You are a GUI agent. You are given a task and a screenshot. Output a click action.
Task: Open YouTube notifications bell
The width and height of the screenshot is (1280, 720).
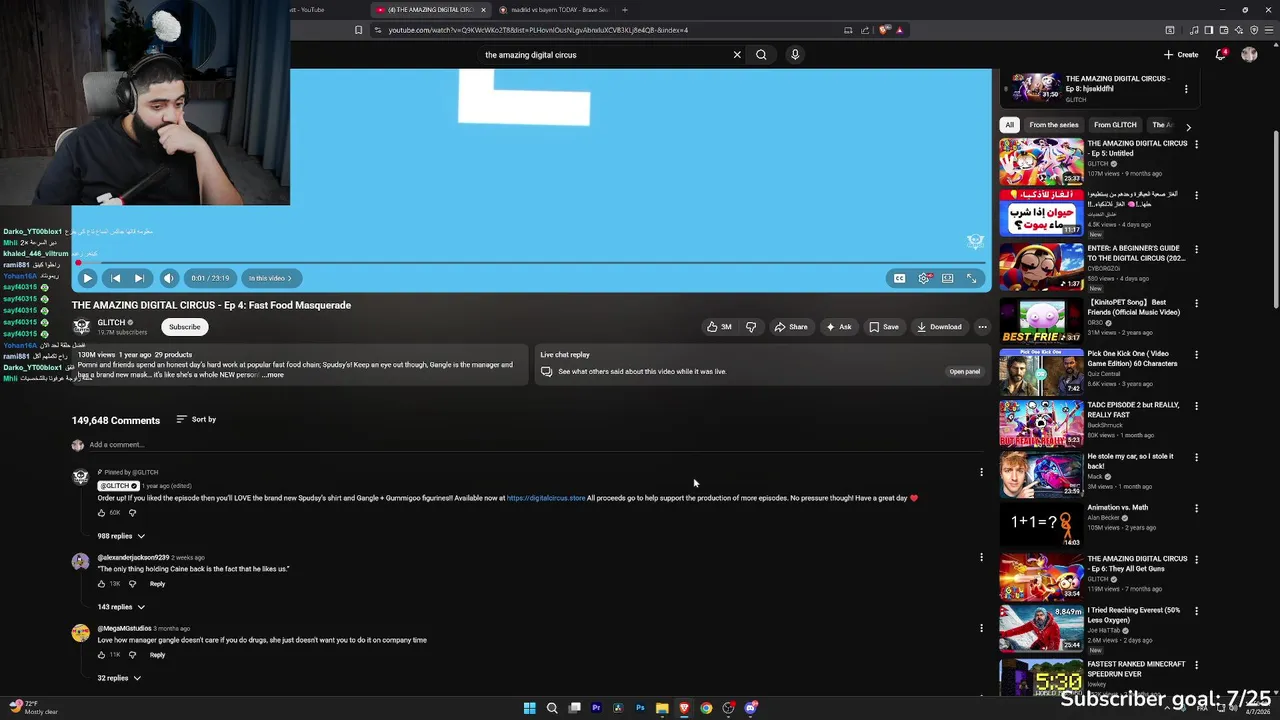point(1221,55)
